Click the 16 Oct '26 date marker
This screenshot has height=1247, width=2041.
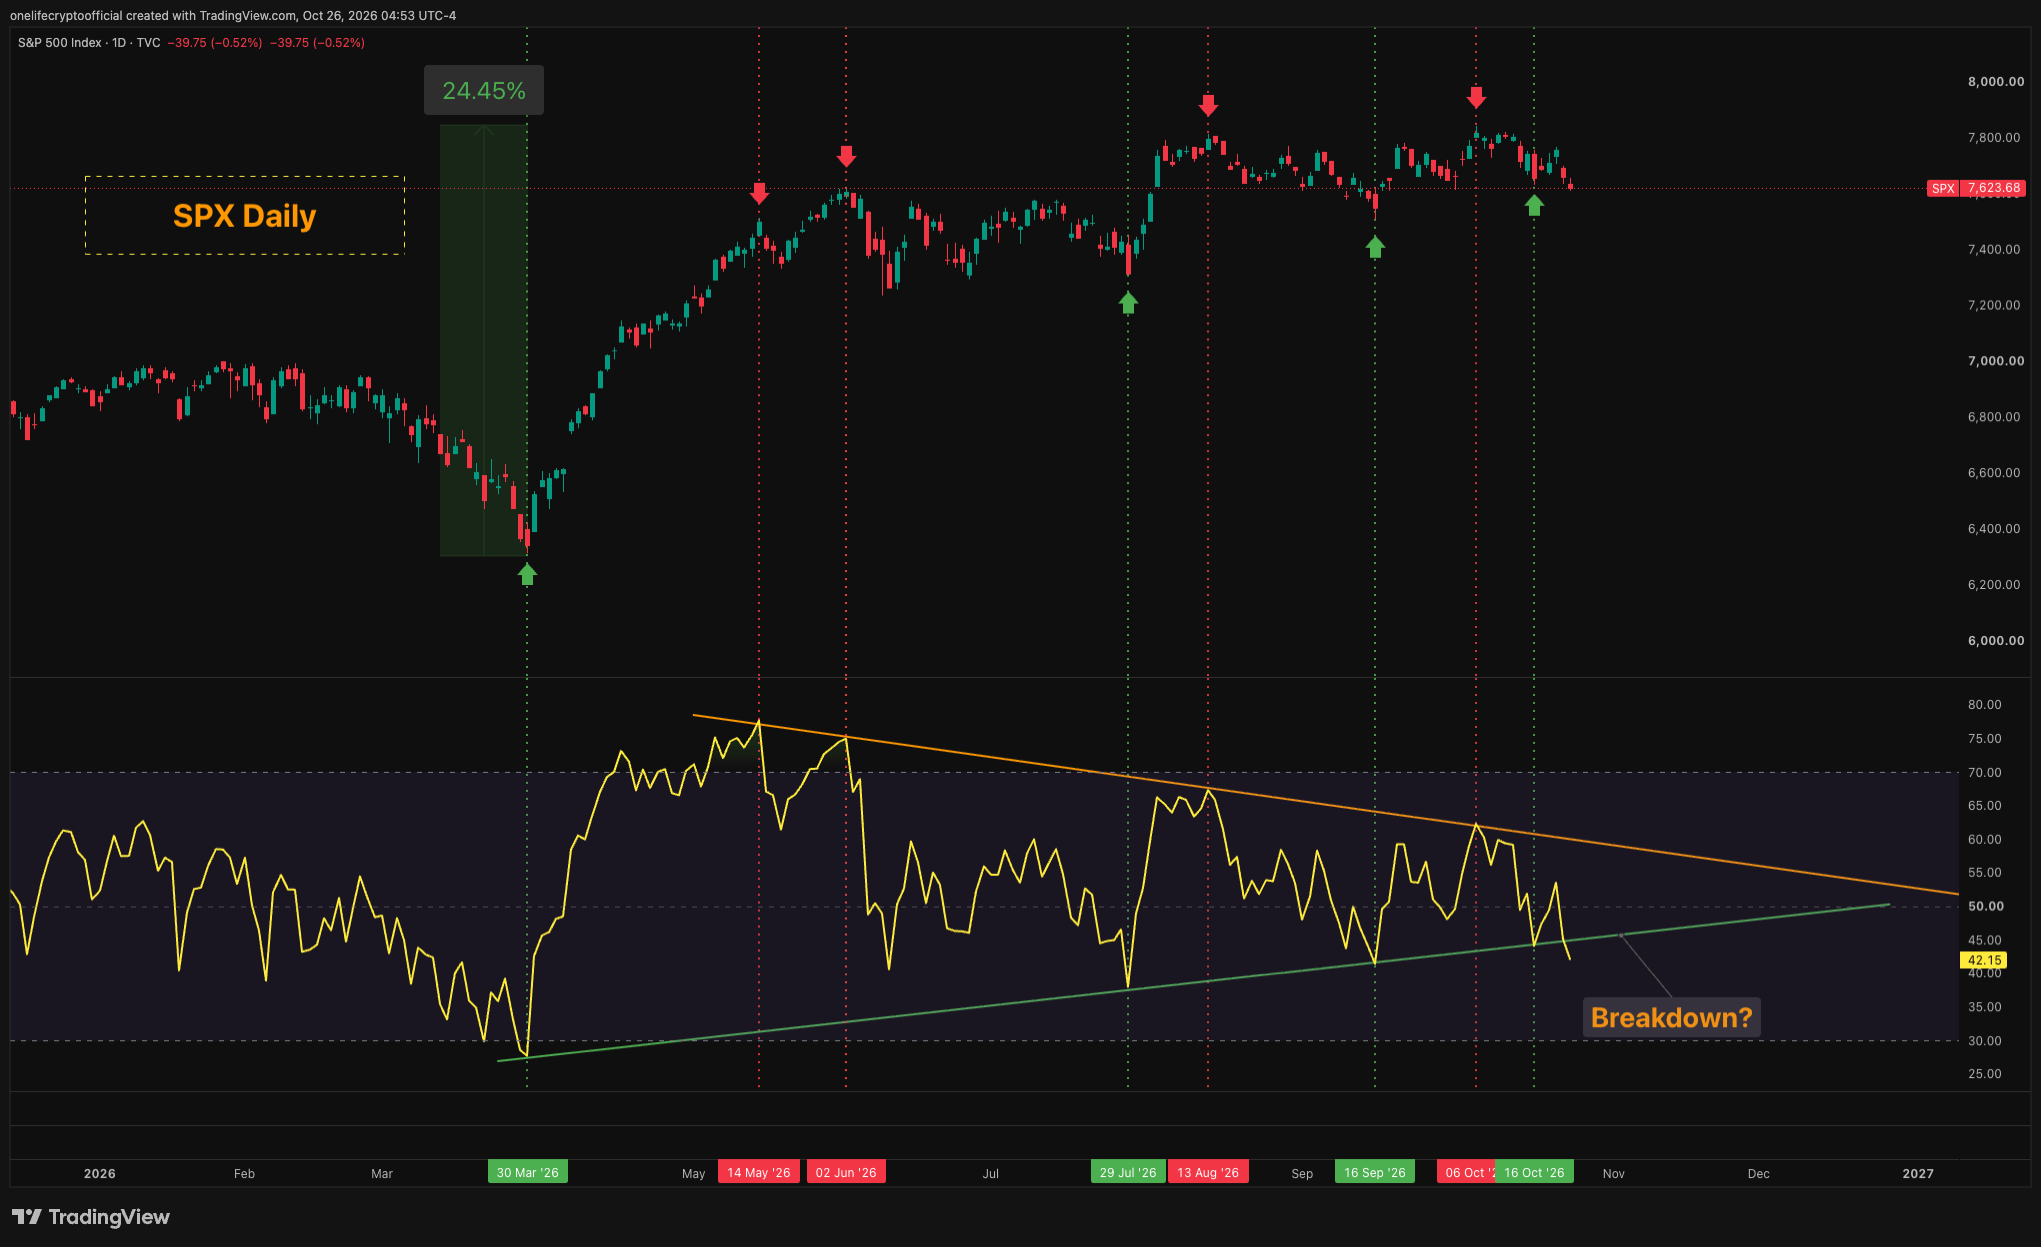click(1534, 1173)
